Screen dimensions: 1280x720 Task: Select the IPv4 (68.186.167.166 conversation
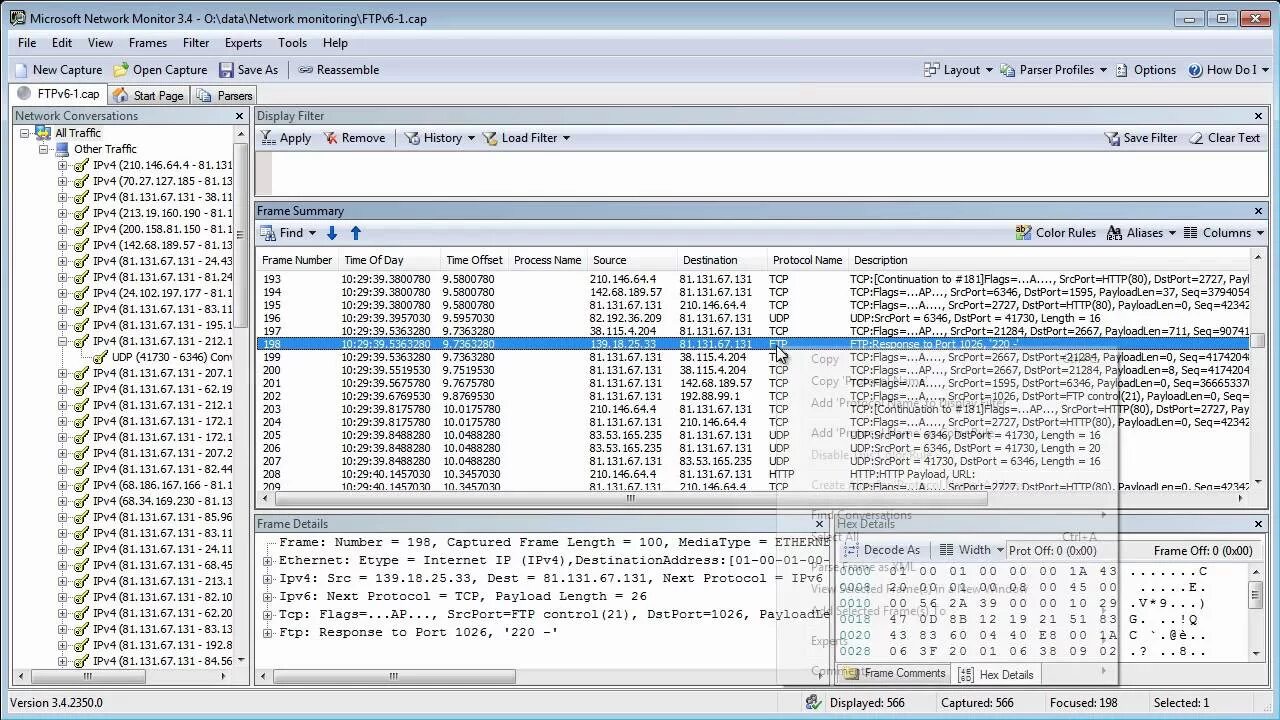(x=162, y=485)
